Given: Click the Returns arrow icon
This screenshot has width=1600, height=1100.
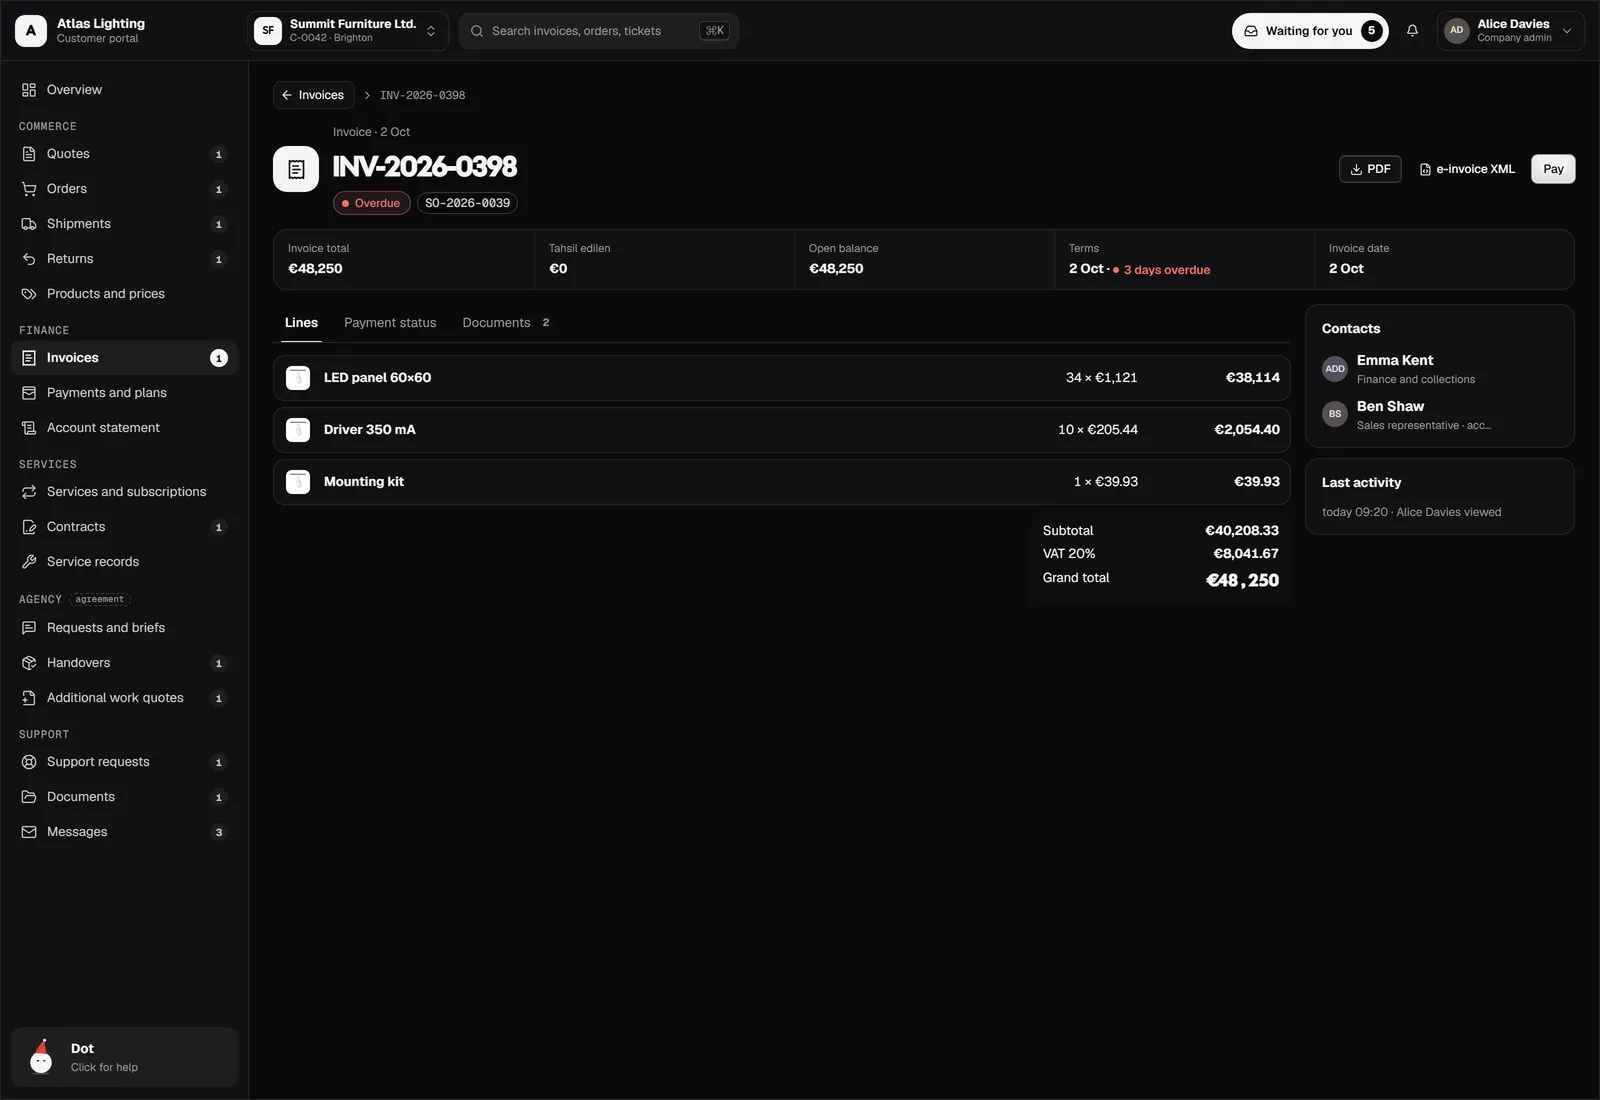Looking at the screenshot, I should (29, 259).
